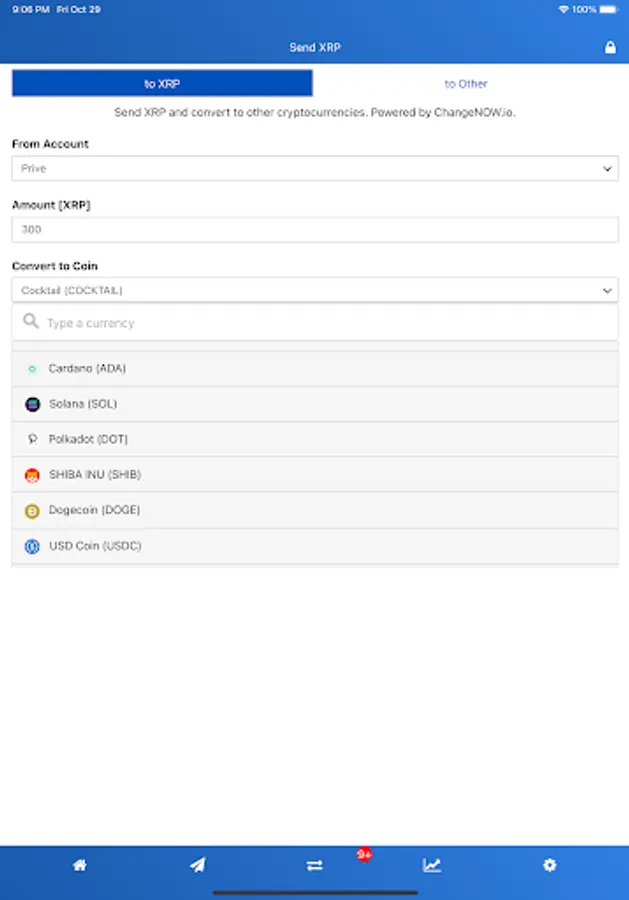This screenshot has height=900, width=629.
Task: Click the From Account chevron arrow
Action: click(x=608, y=169)
